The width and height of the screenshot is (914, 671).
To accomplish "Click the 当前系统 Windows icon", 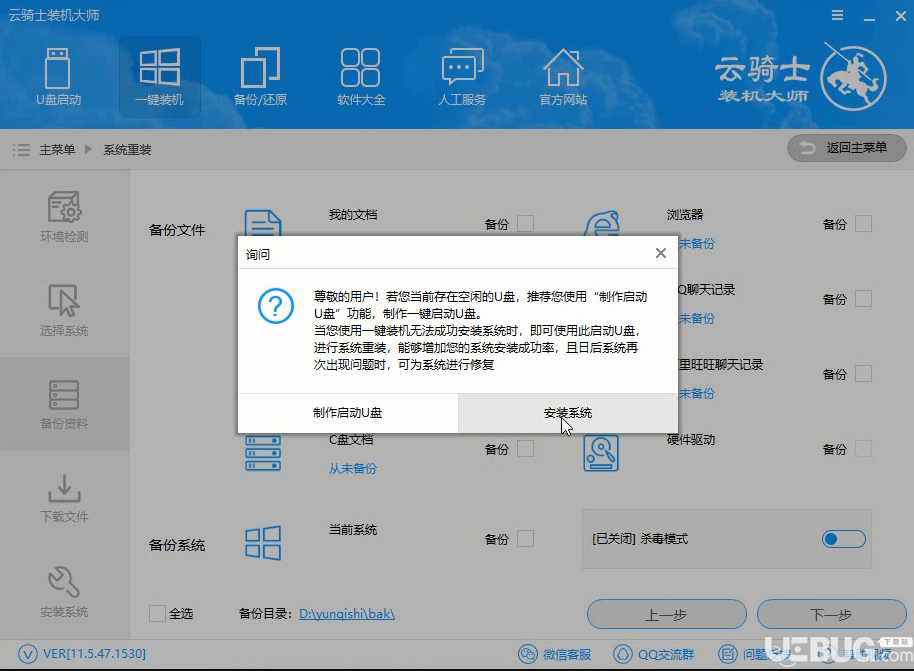I will [263, 543].
